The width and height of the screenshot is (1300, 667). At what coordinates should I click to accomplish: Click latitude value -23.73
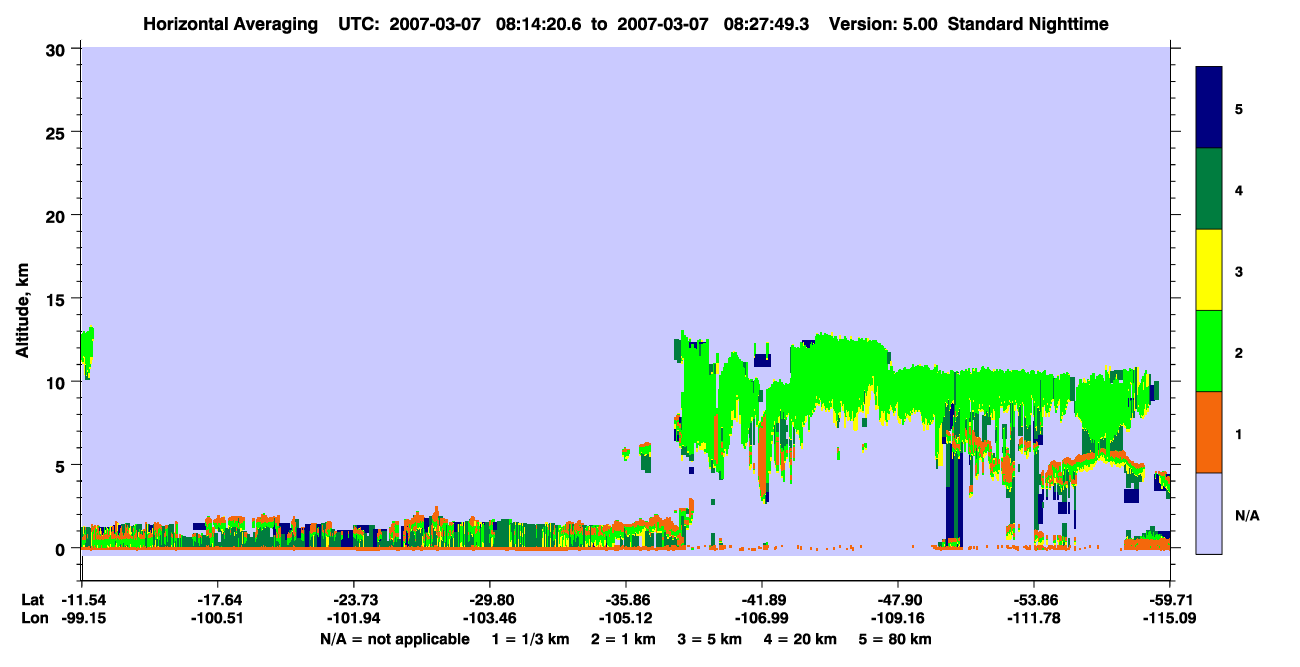[x=354, y=600]
